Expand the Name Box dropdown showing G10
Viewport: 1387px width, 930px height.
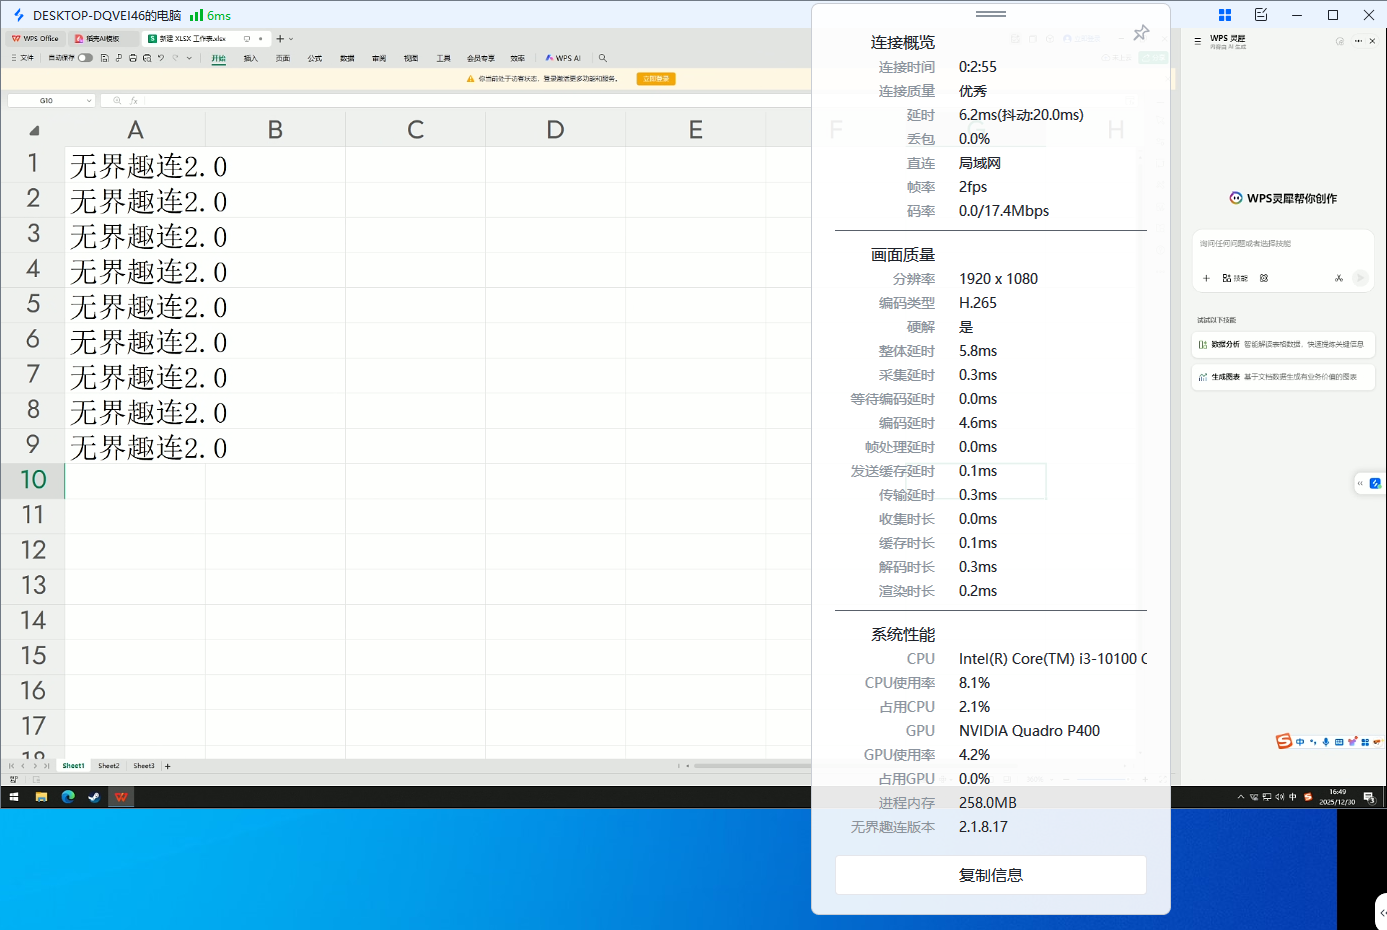[x=89, y=101]
